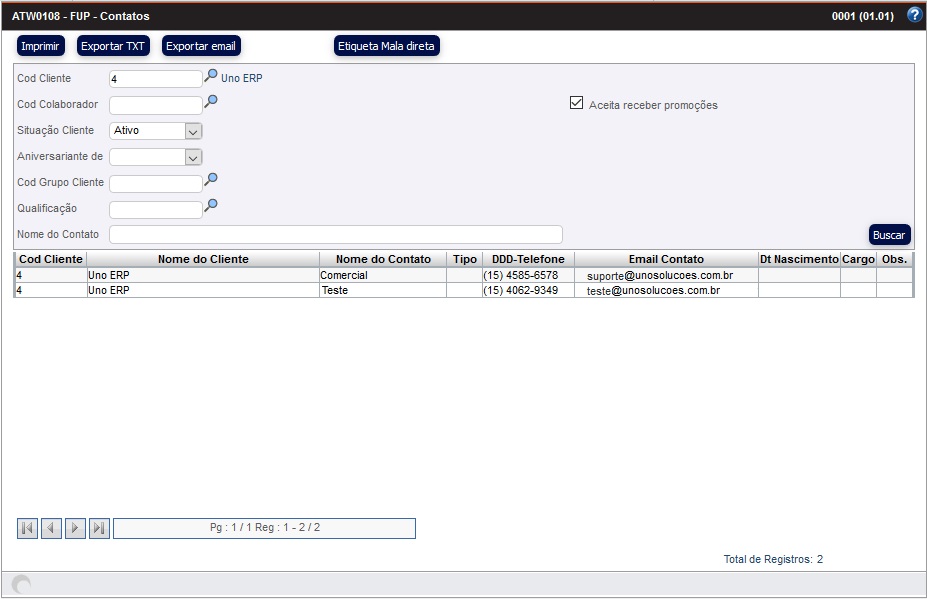Click Exportar TXT button
The width and height of the screenshot is (927, 599).
coord(113,46)
